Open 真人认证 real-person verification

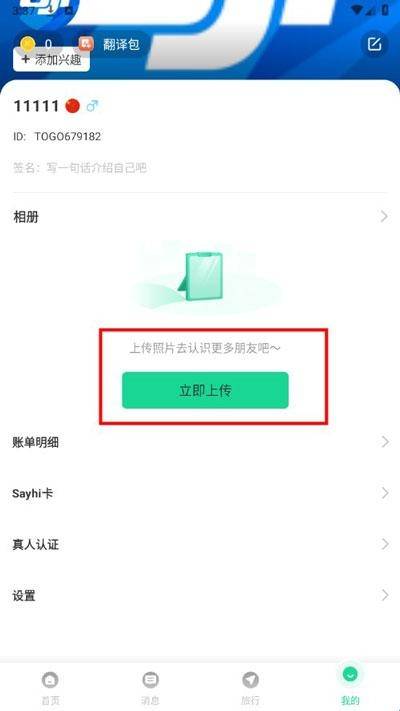pos(200,544)
